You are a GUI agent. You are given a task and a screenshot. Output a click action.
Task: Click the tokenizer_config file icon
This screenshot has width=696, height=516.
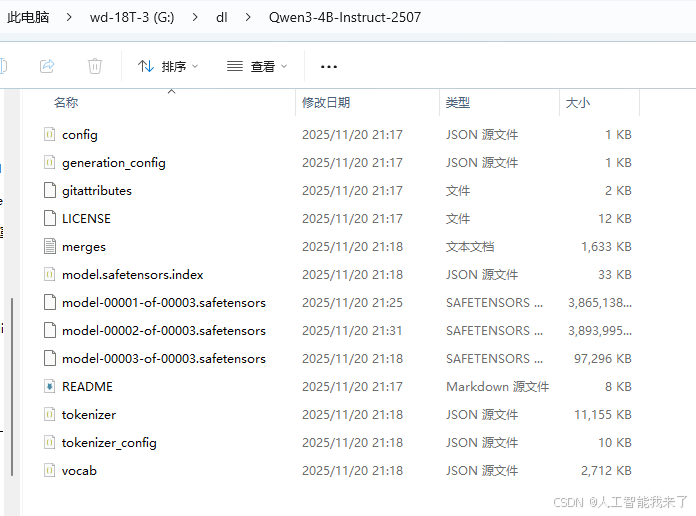coord(50,442)
